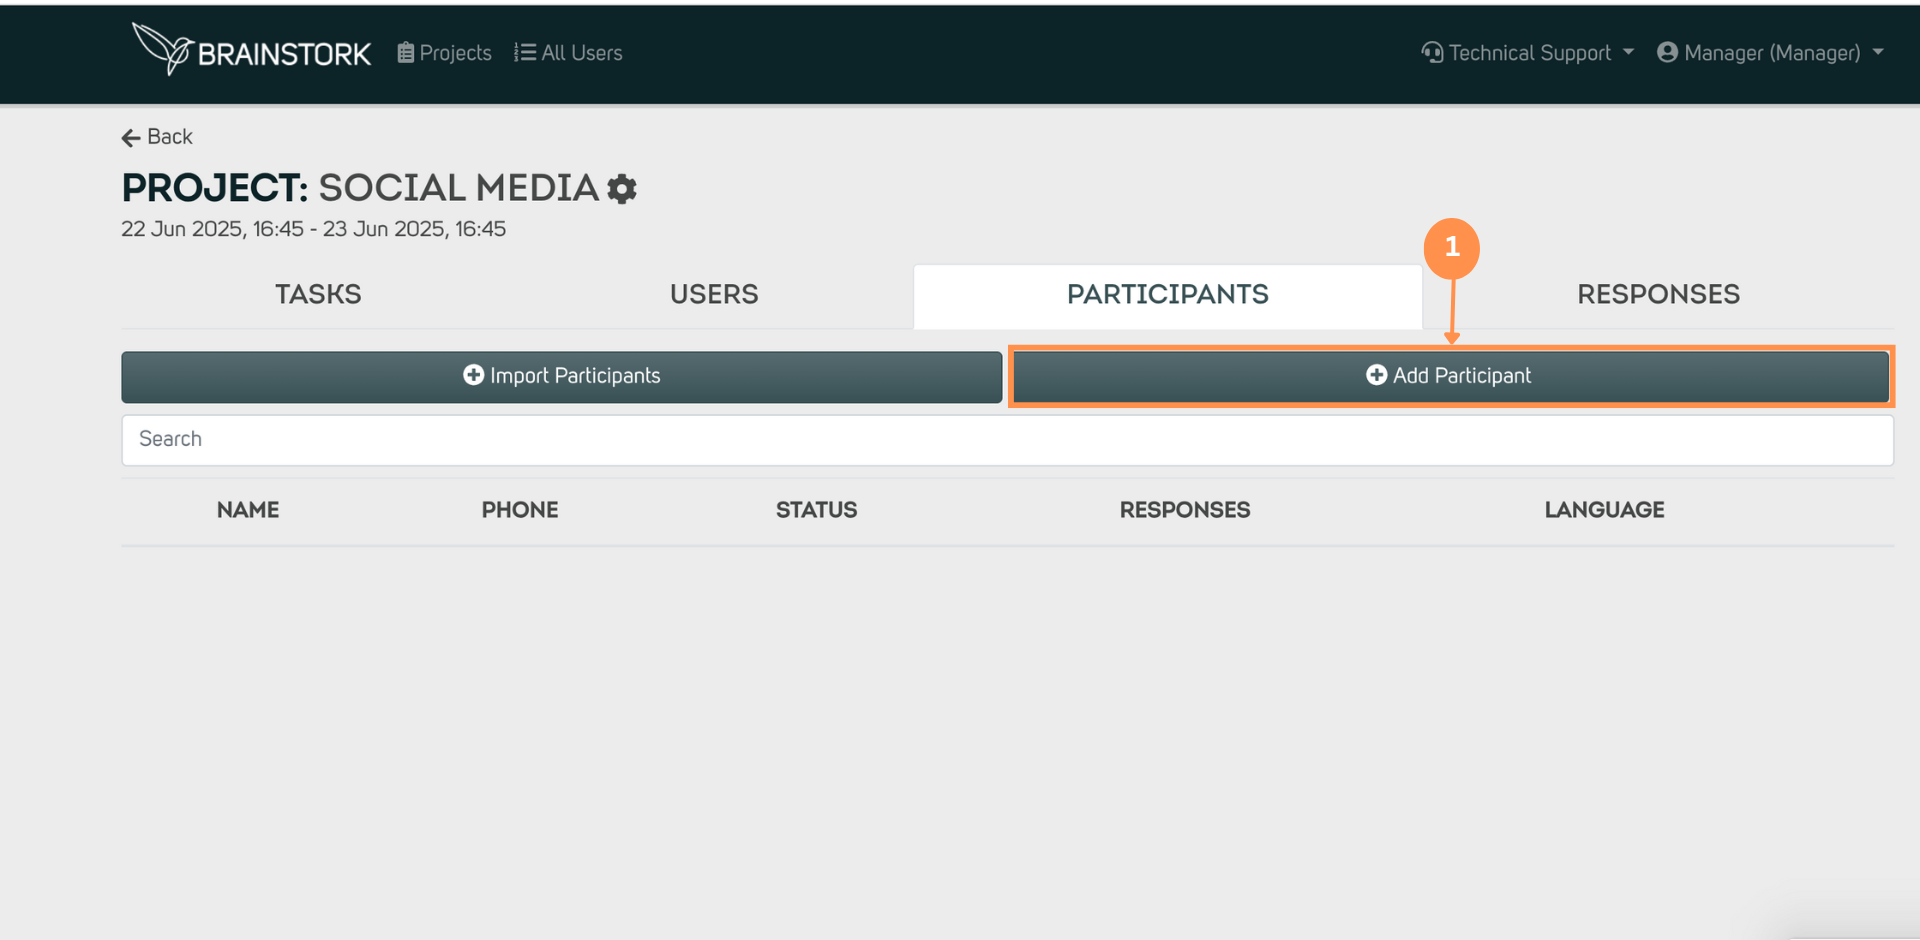Click the Technical Support headset icon

point(1432,53)
